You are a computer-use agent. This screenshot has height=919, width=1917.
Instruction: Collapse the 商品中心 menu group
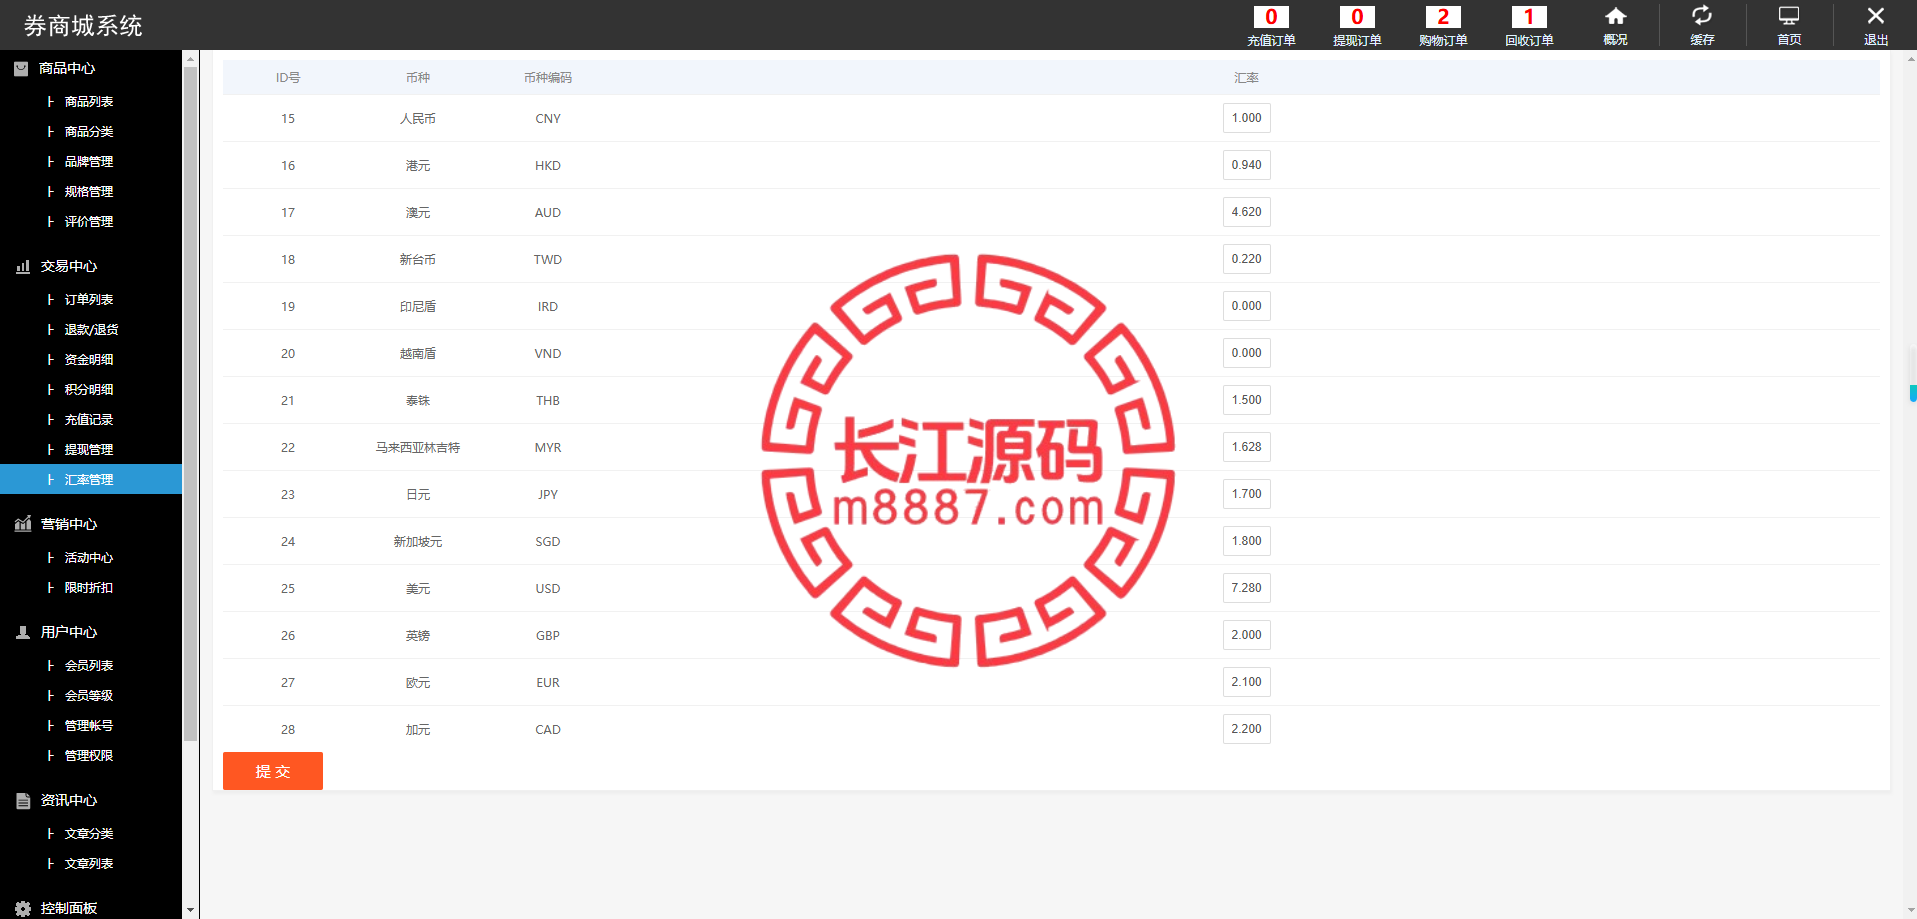(x=67, y=68)
